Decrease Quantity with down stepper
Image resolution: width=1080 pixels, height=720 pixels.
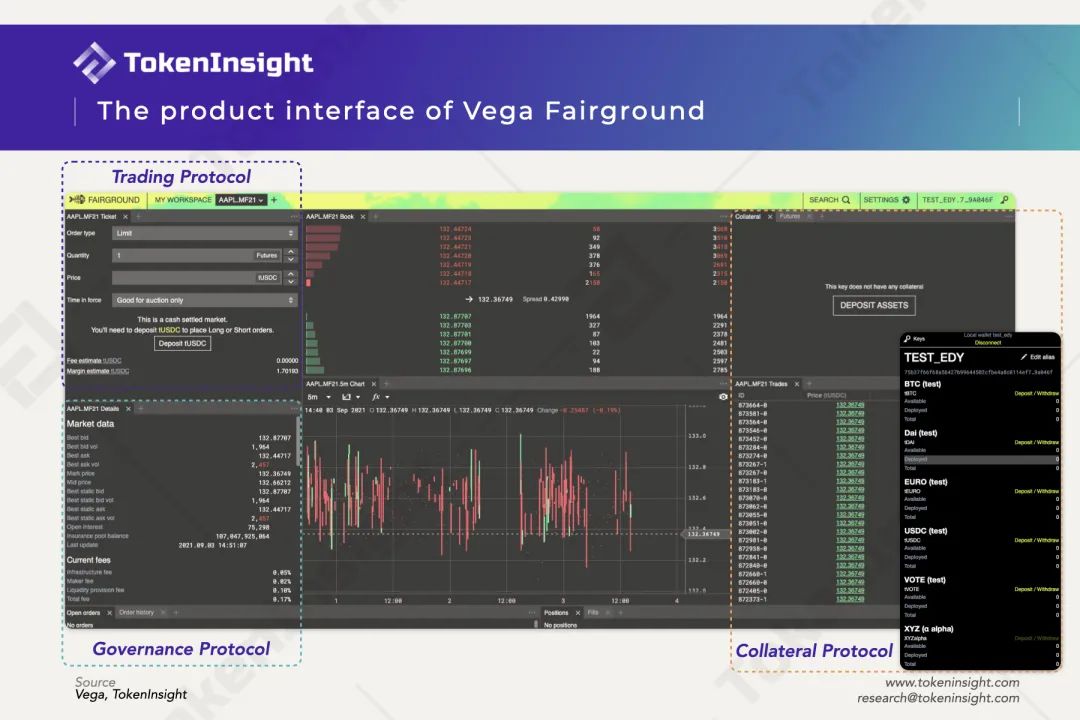click(291, 259)
